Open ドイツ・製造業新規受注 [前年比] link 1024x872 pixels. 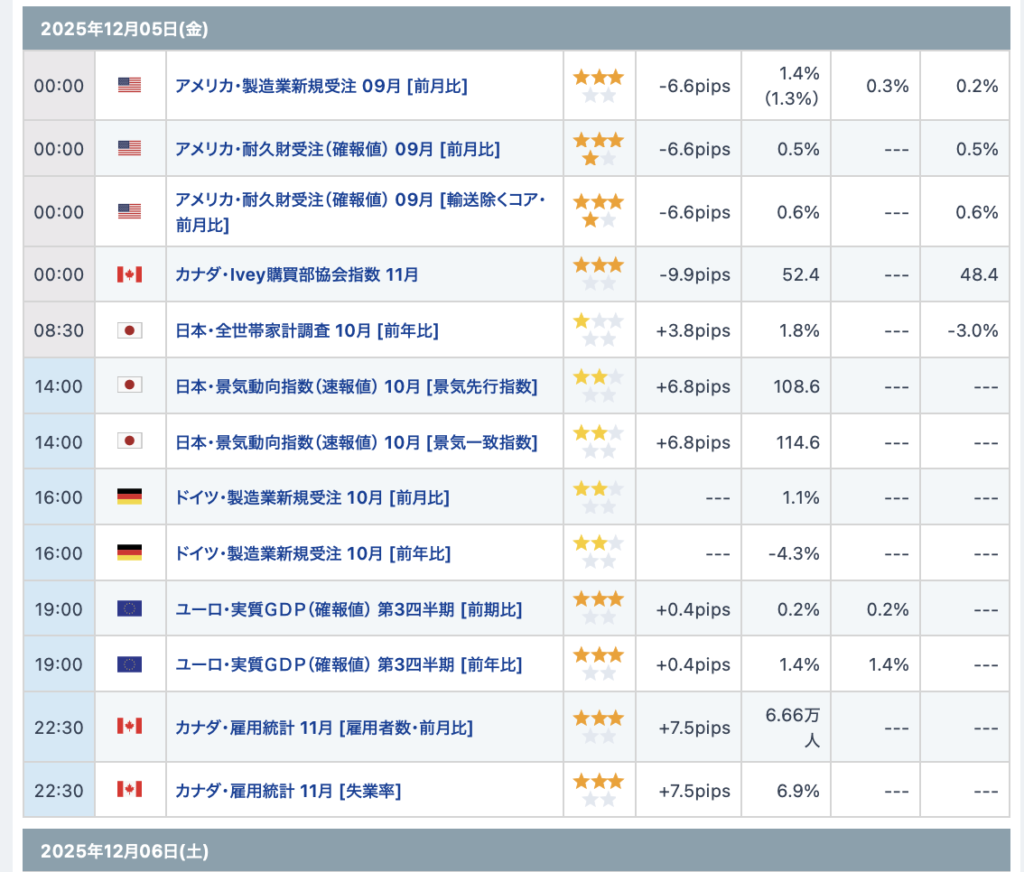(312, 553)
